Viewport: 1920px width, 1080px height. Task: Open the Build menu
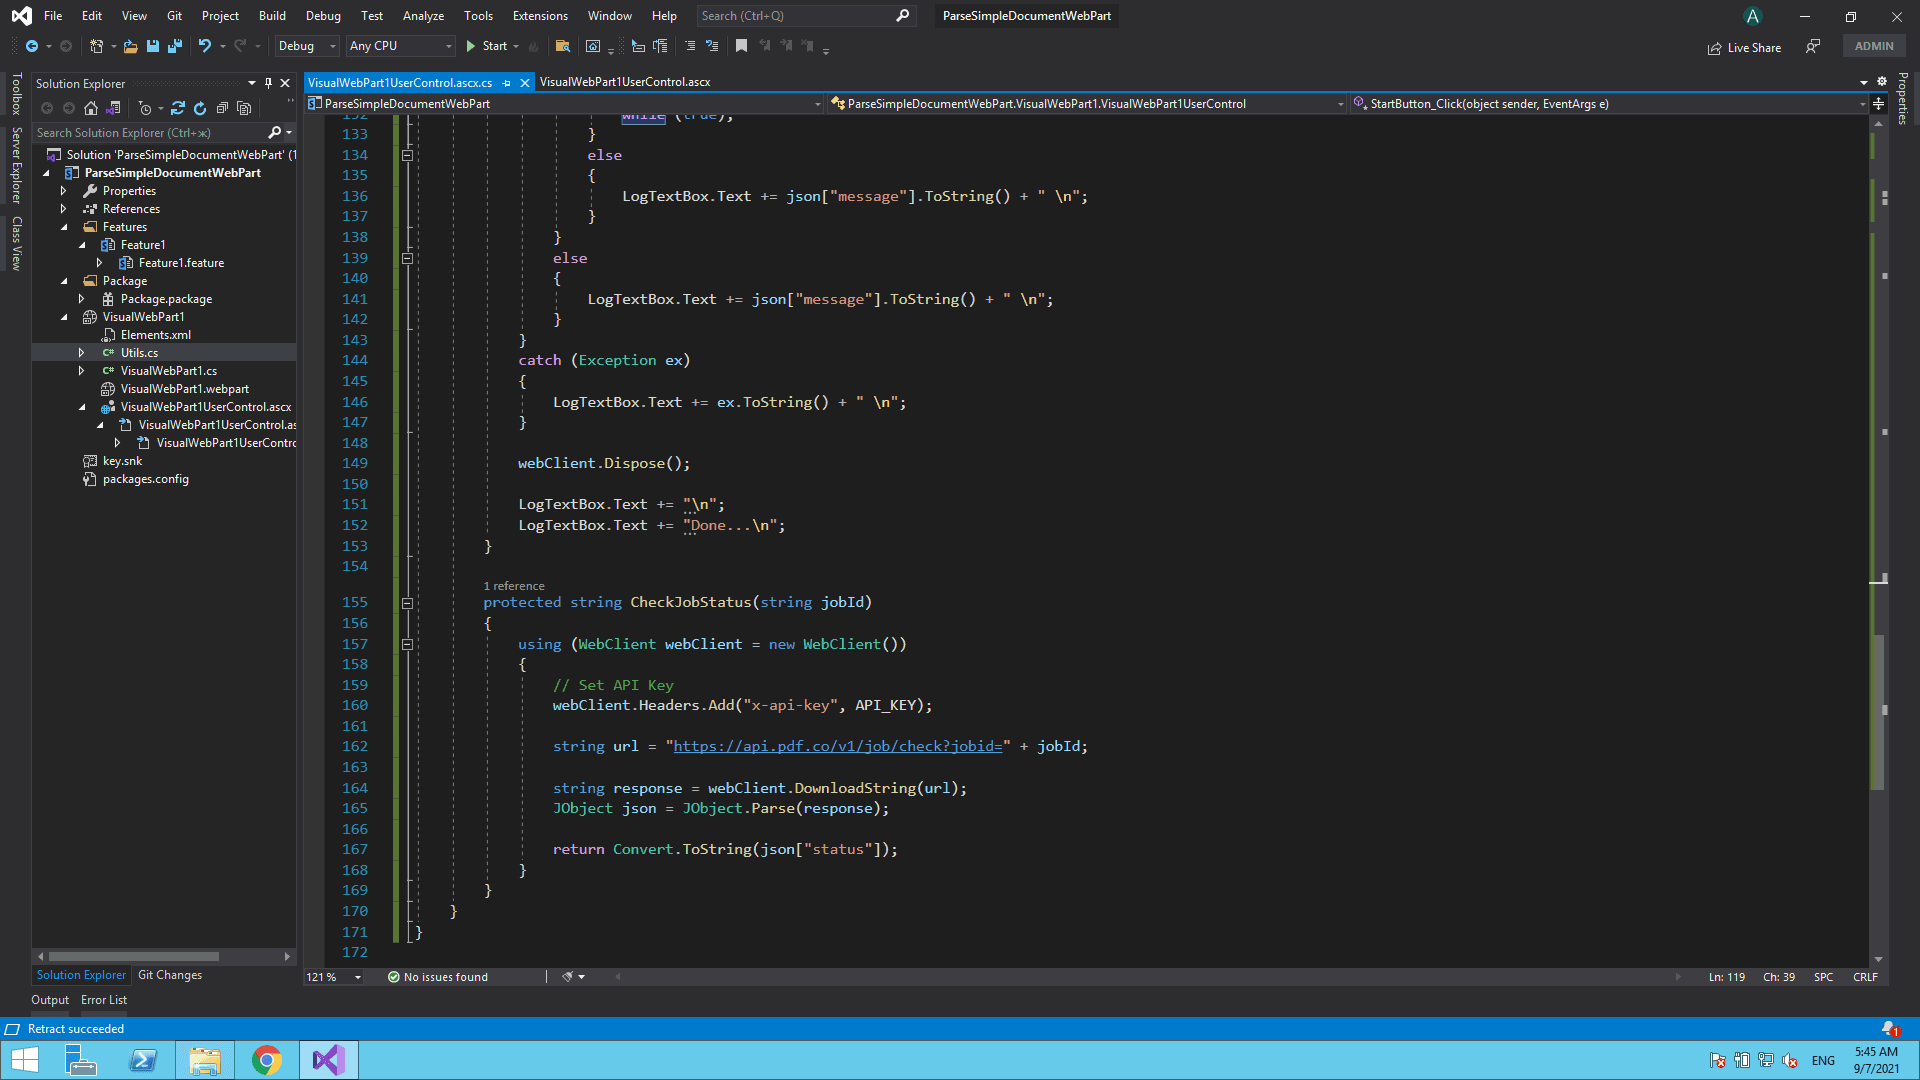click(272, 16)
